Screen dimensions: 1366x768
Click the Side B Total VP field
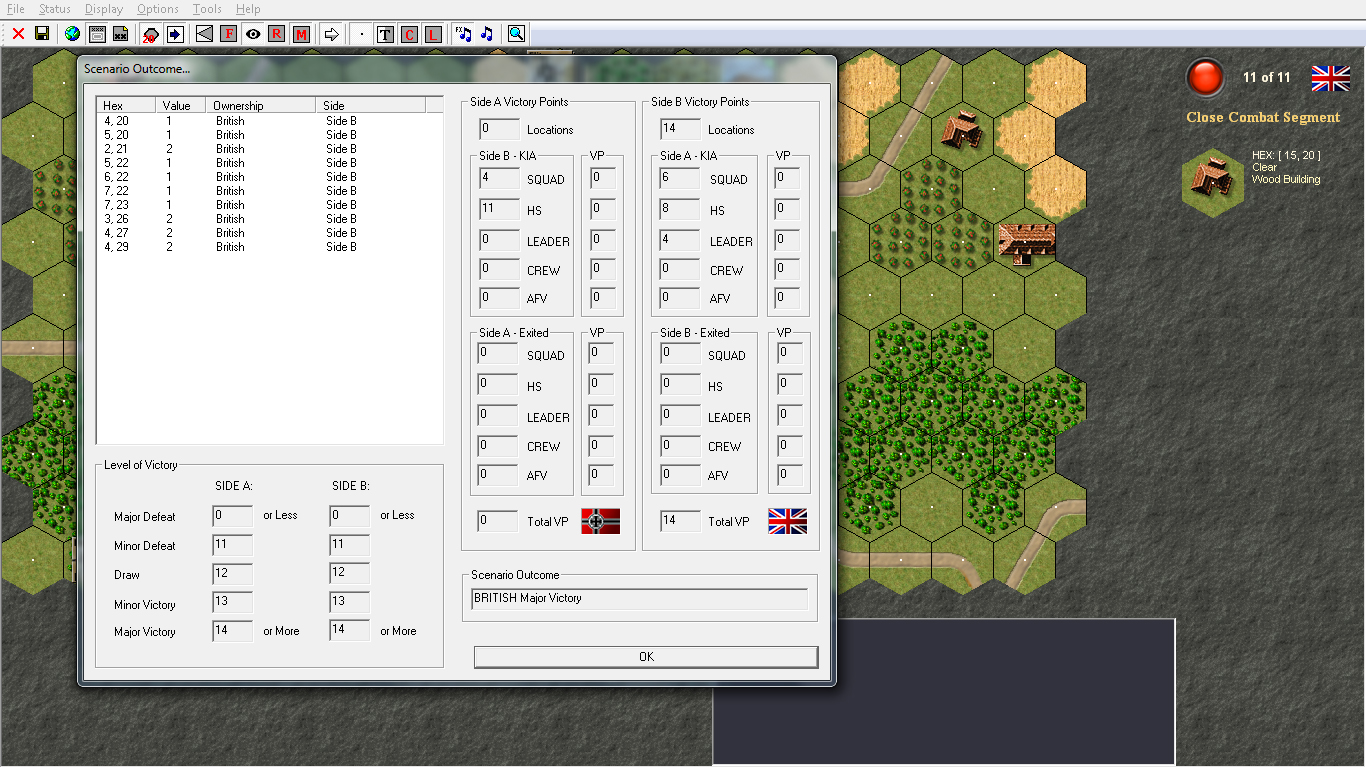tap(680, 521)
